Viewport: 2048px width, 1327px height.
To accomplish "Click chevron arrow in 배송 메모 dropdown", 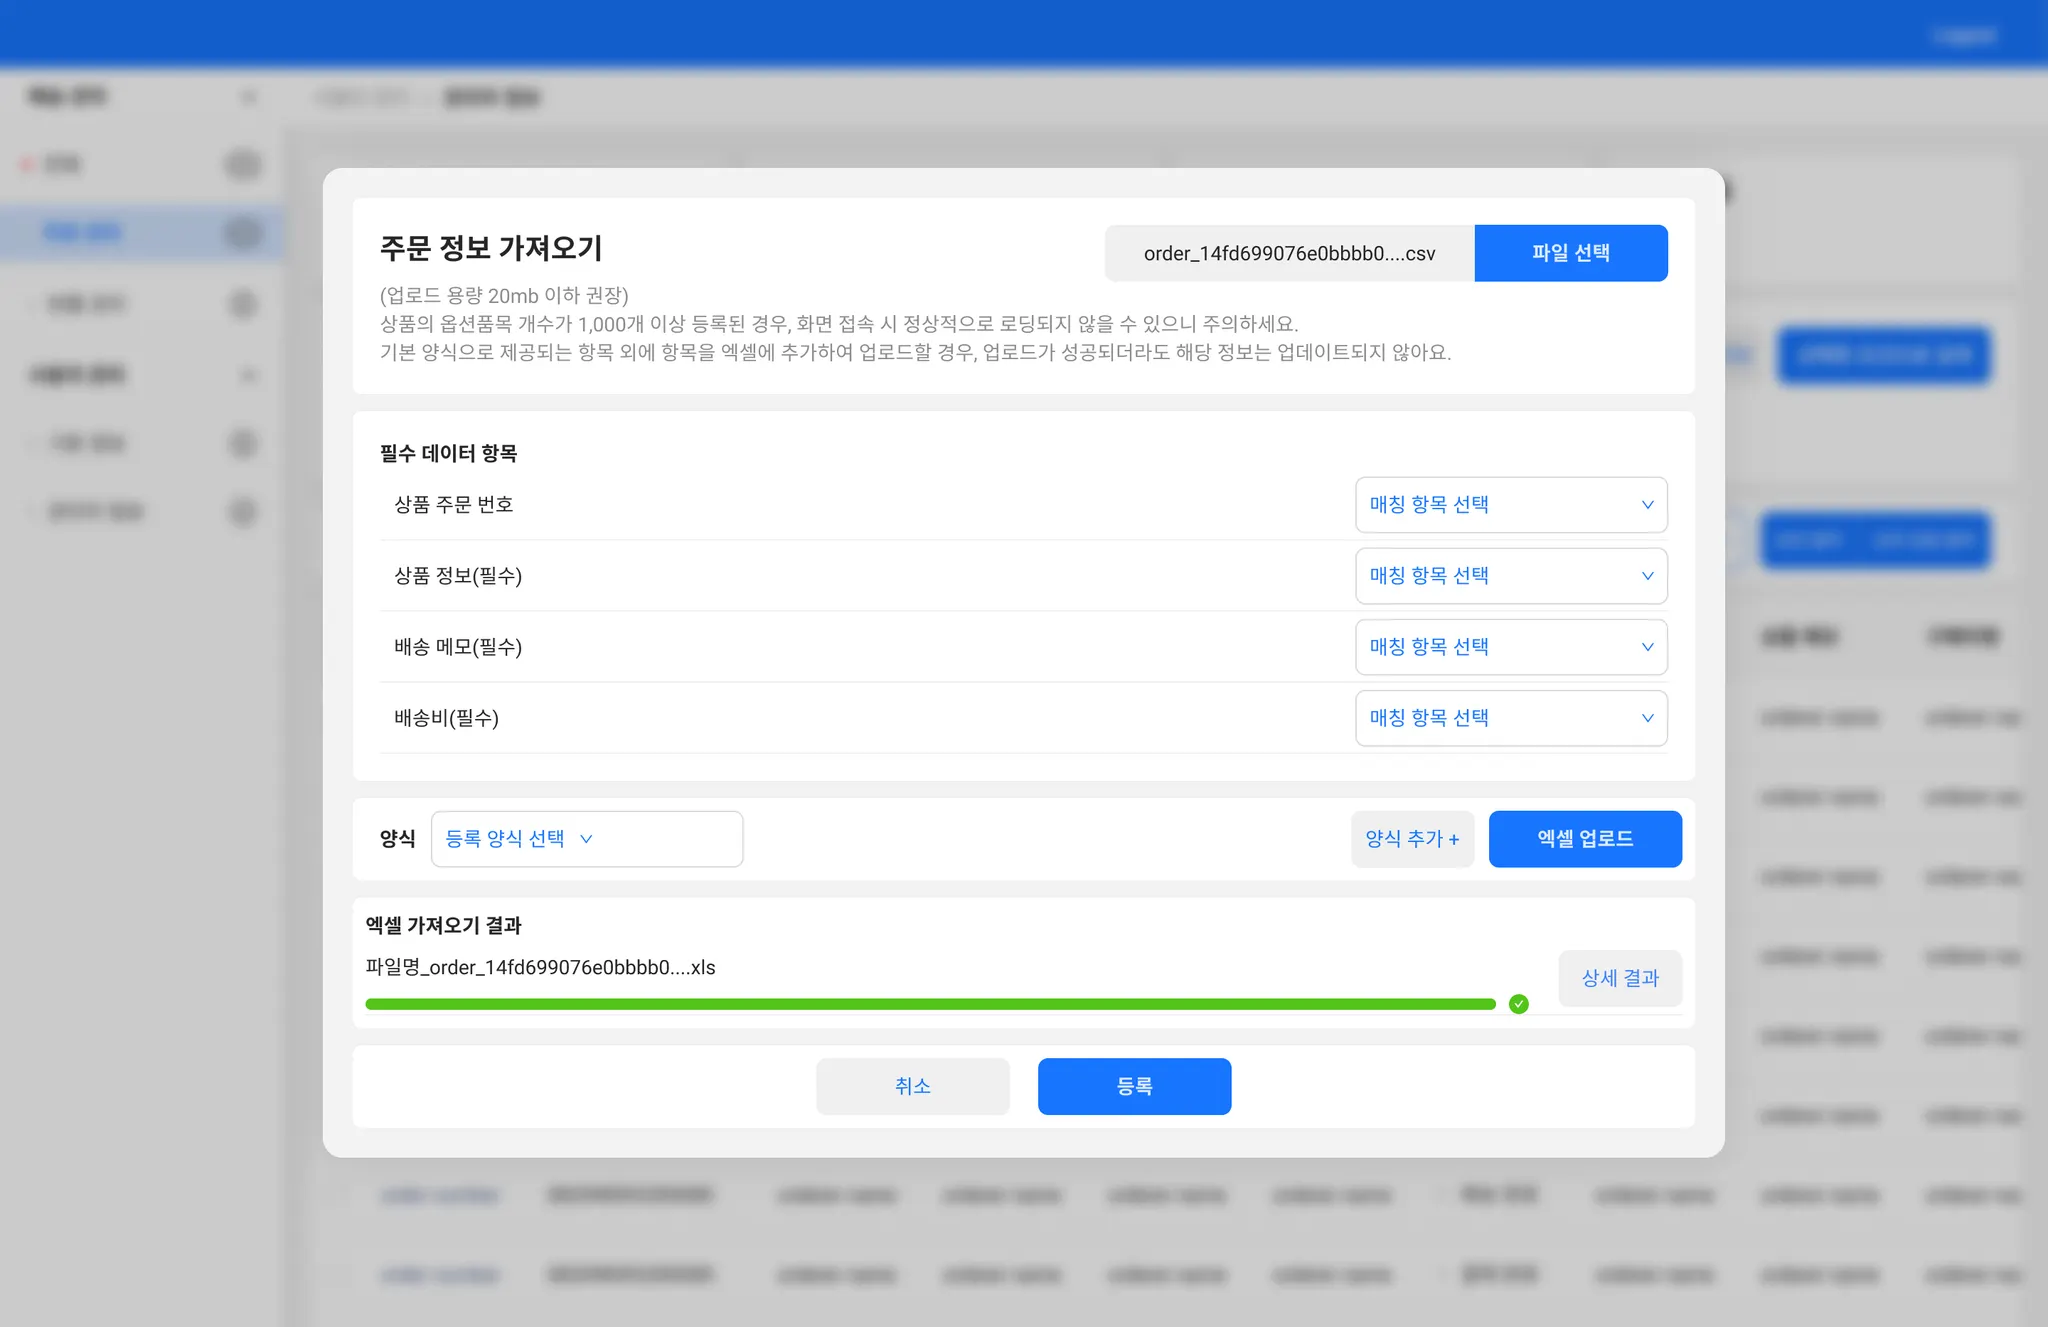I will [1647, 647].
